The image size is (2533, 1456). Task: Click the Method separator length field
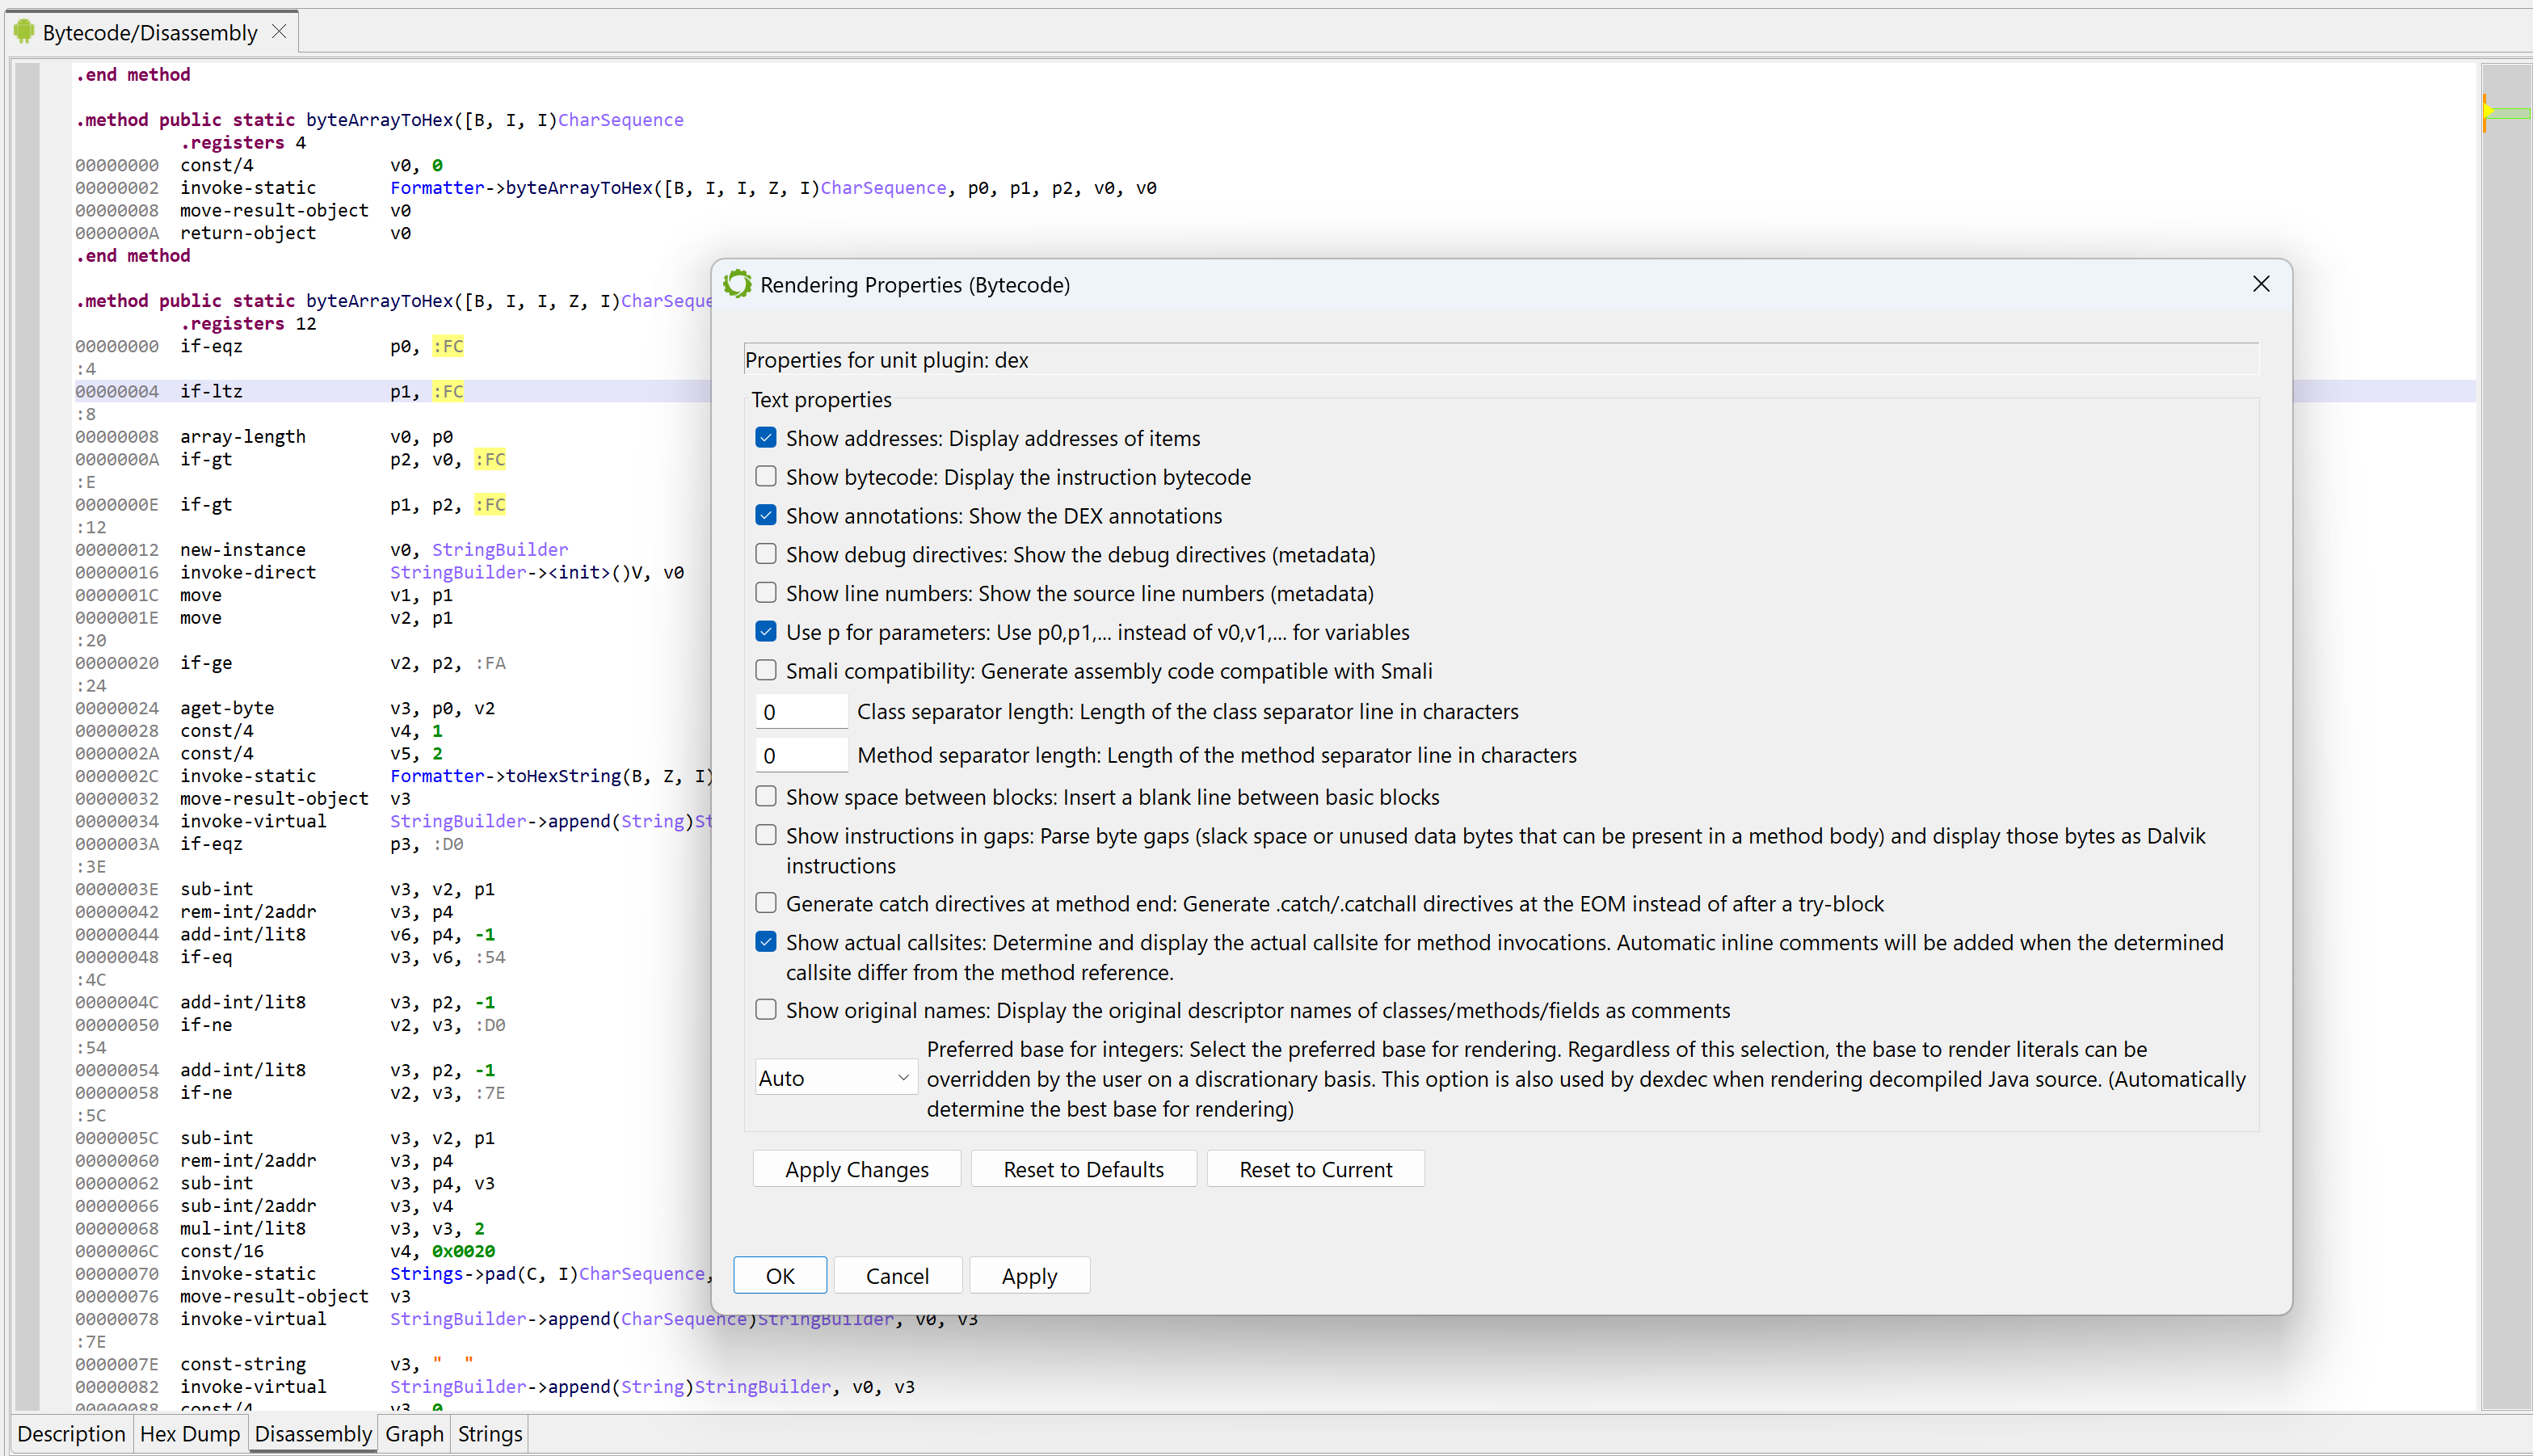tap(801, 755)
